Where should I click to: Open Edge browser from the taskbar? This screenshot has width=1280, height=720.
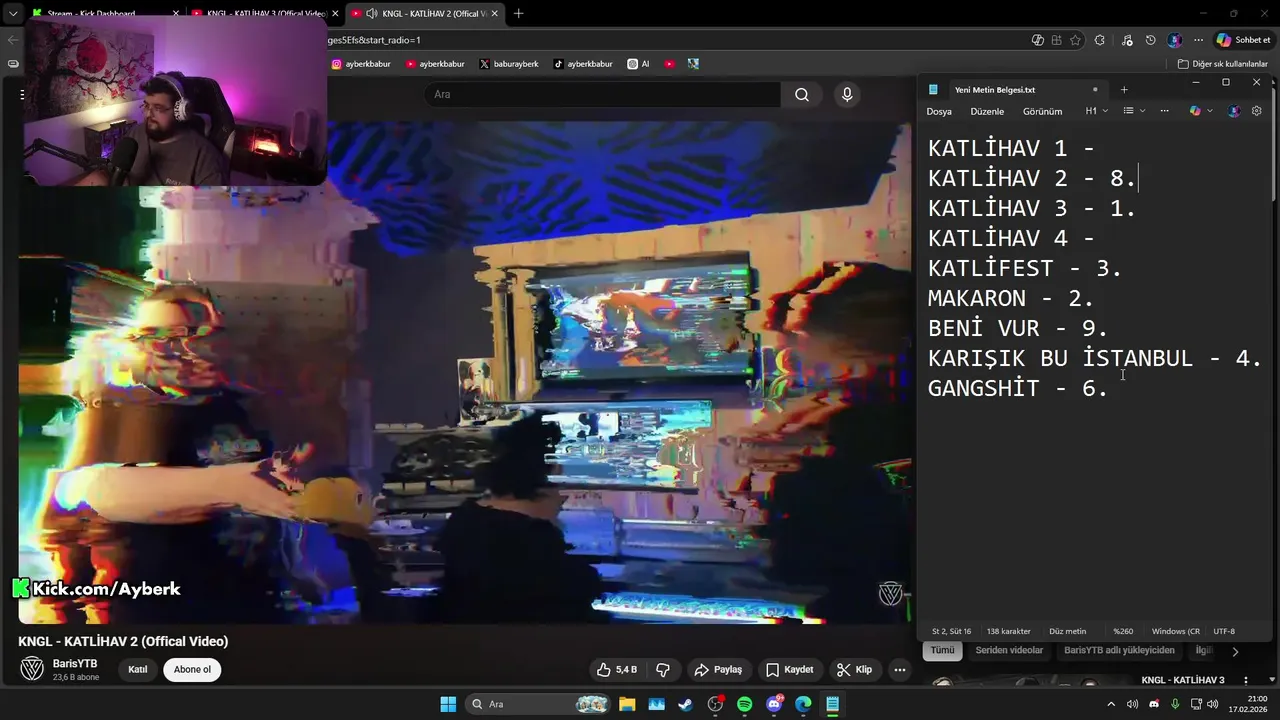point(803,704)
